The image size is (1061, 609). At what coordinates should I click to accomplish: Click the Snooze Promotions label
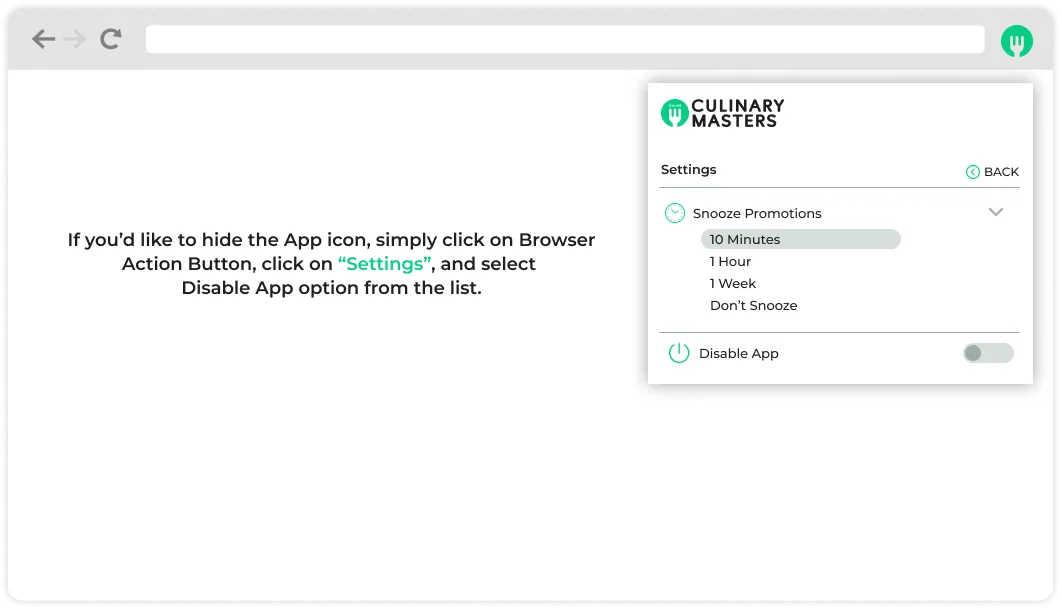coord(757,213)
